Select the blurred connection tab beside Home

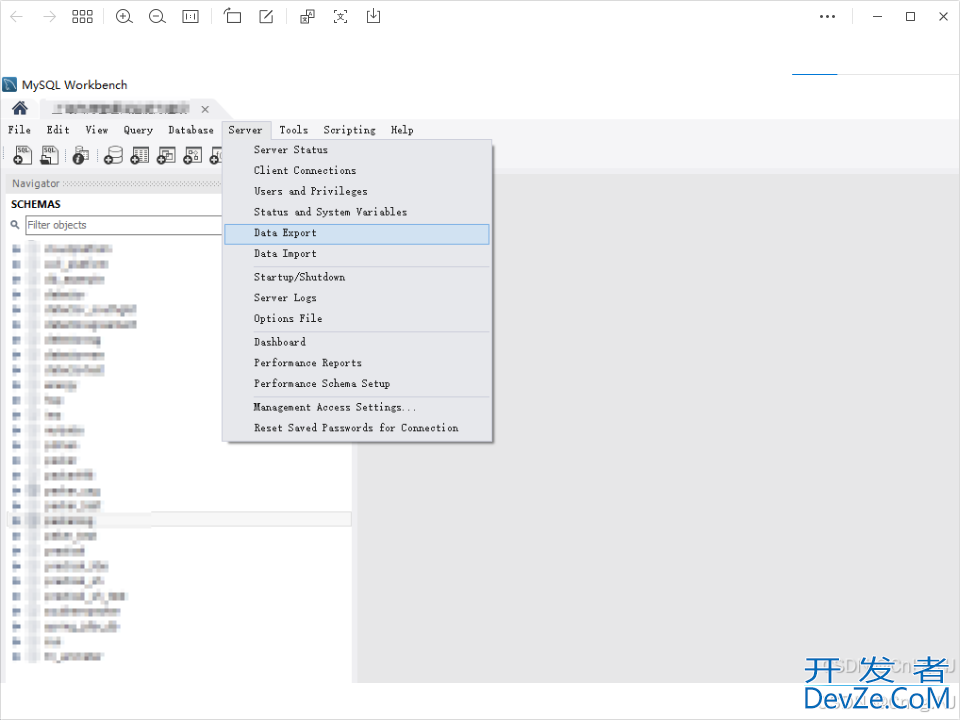pyautogui.click(x=120, y=109)
